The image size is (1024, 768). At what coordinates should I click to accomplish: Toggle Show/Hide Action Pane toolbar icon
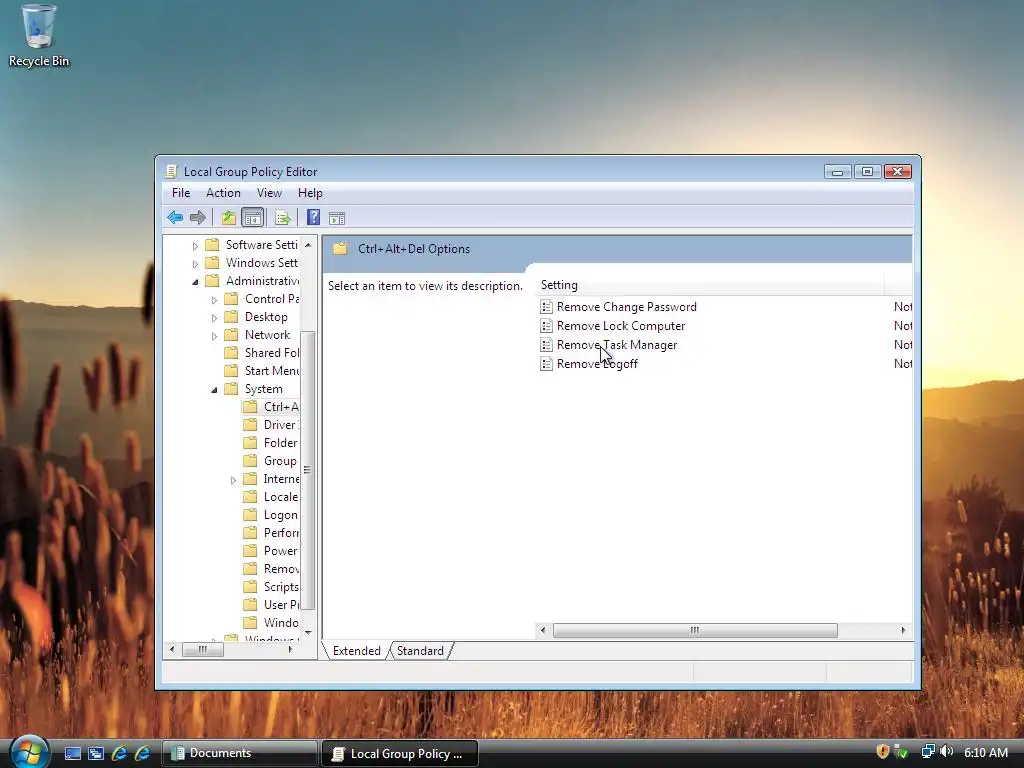tap(337, 218)
